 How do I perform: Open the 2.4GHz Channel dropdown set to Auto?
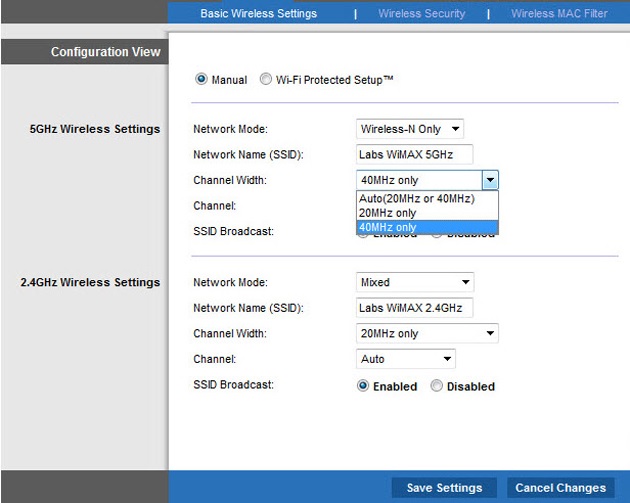(405, 359)
